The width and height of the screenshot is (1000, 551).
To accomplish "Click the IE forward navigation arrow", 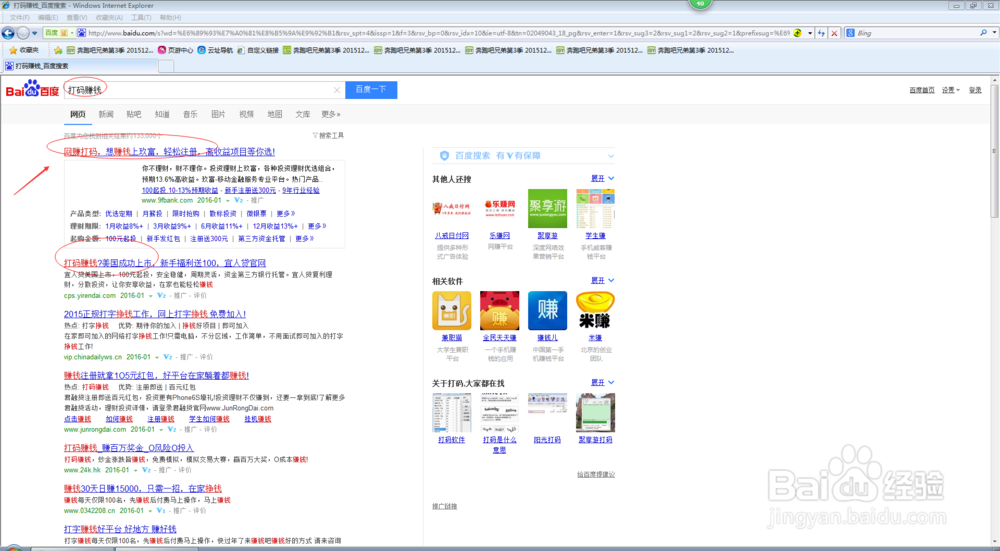I will click(24, 33).
